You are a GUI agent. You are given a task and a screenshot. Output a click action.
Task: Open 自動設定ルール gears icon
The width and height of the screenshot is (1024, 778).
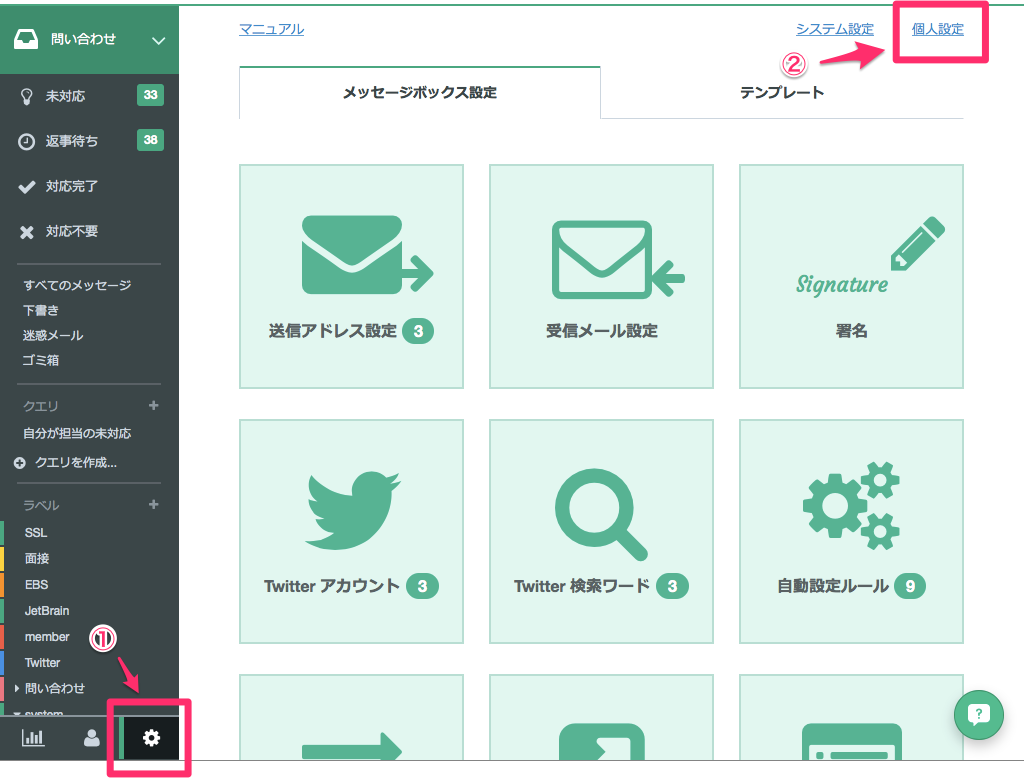click(x=852, y=506)
